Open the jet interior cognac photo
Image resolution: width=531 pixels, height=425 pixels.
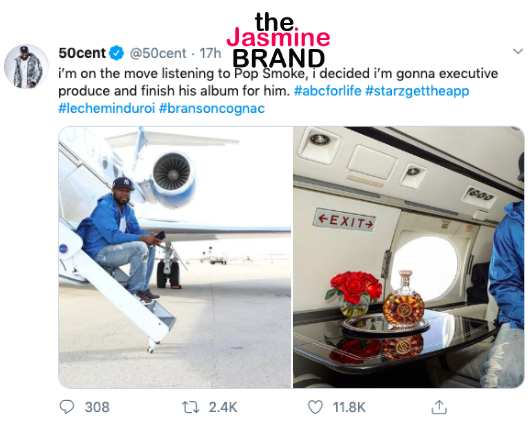[x=409, y=257]
